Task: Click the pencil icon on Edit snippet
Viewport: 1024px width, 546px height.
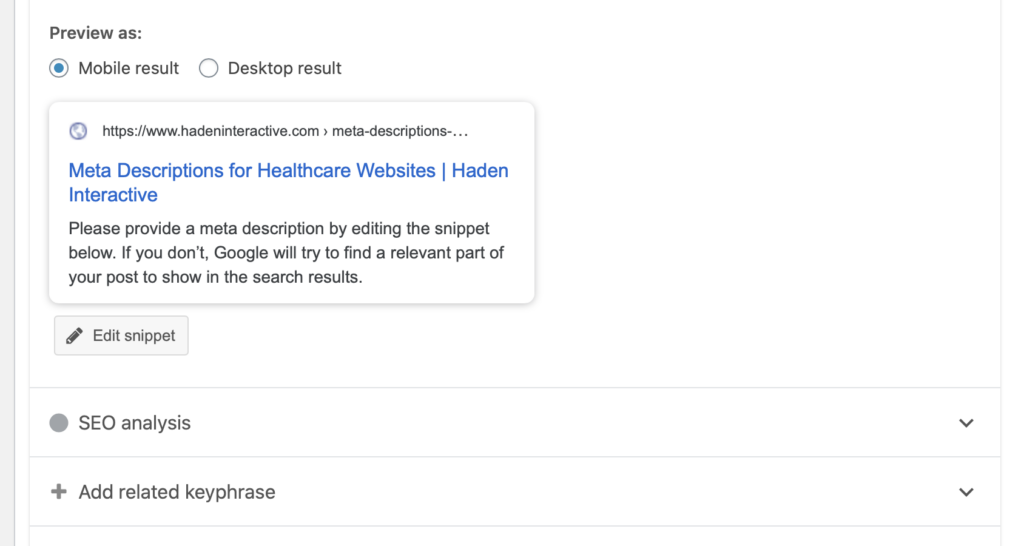Action: coord(74,336)
